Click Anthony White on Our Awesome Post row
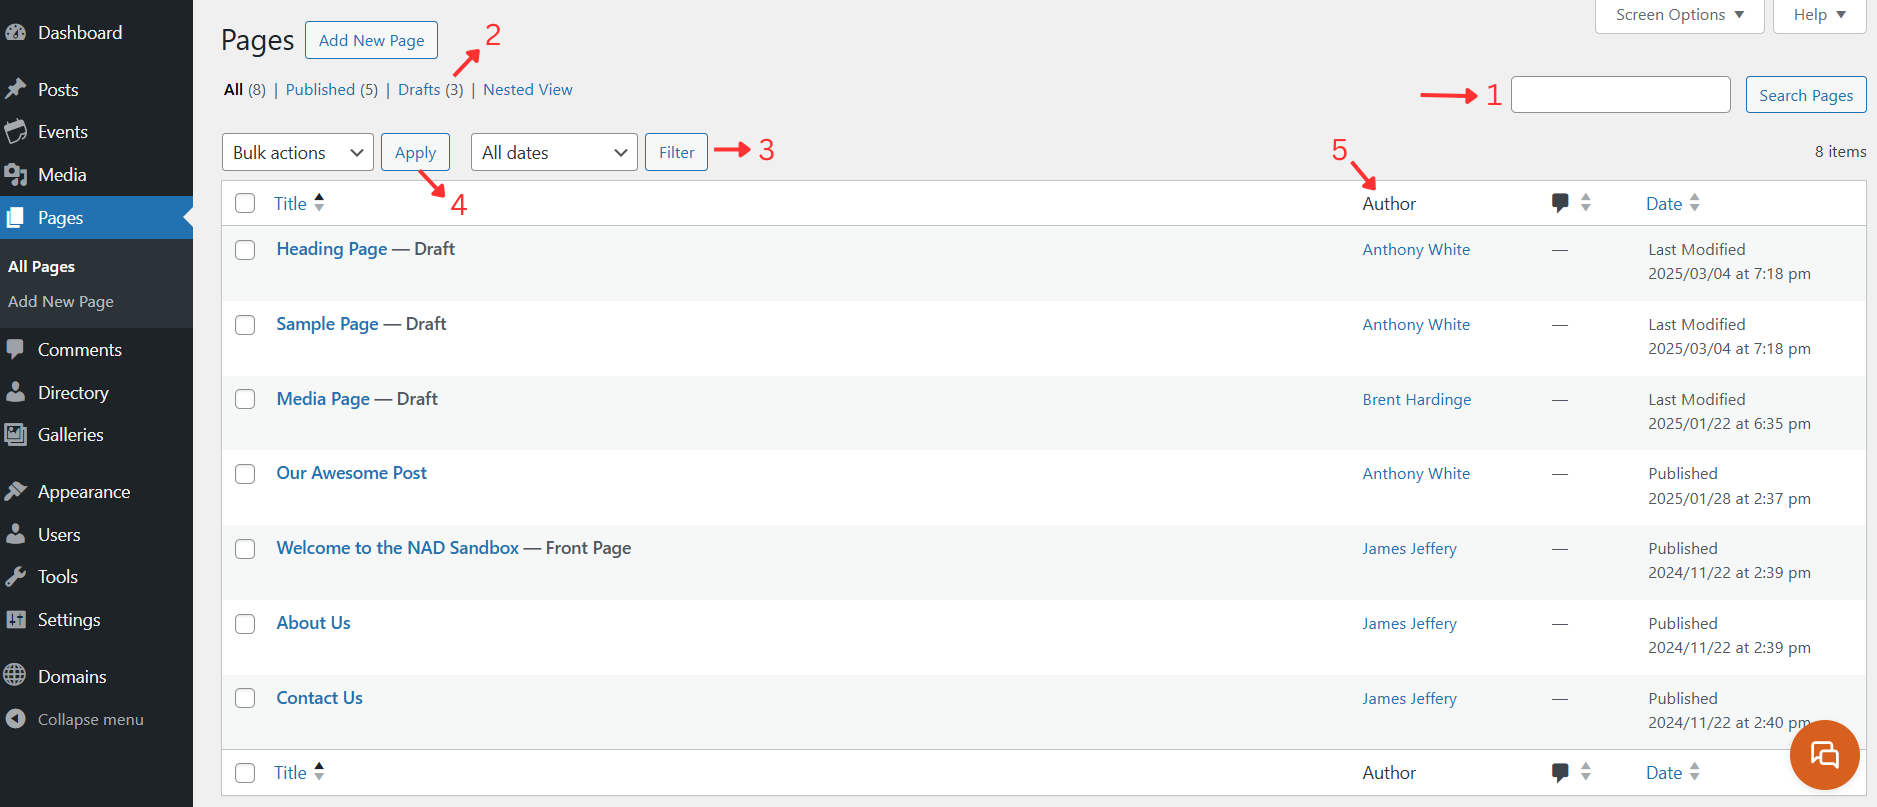Screen dimensions: 1877x807 1416,474
